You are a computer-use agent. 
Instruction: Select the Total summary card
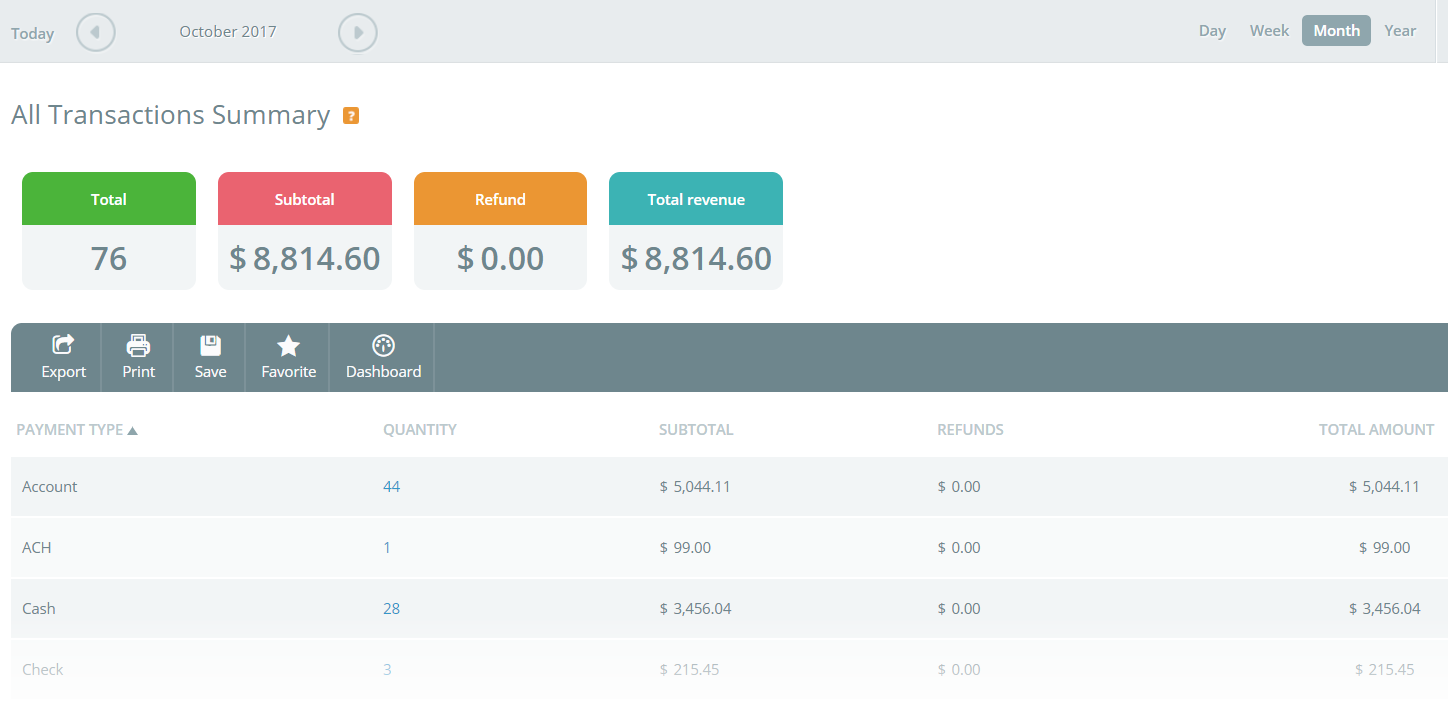click(109, 231)
